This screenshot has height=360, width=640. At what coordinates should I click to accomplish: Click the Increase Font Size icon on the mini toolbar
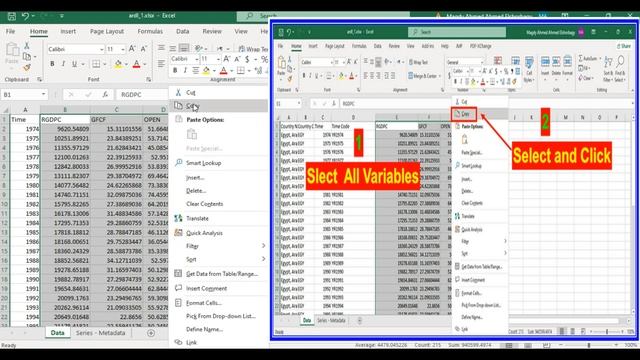coord(227,59)
